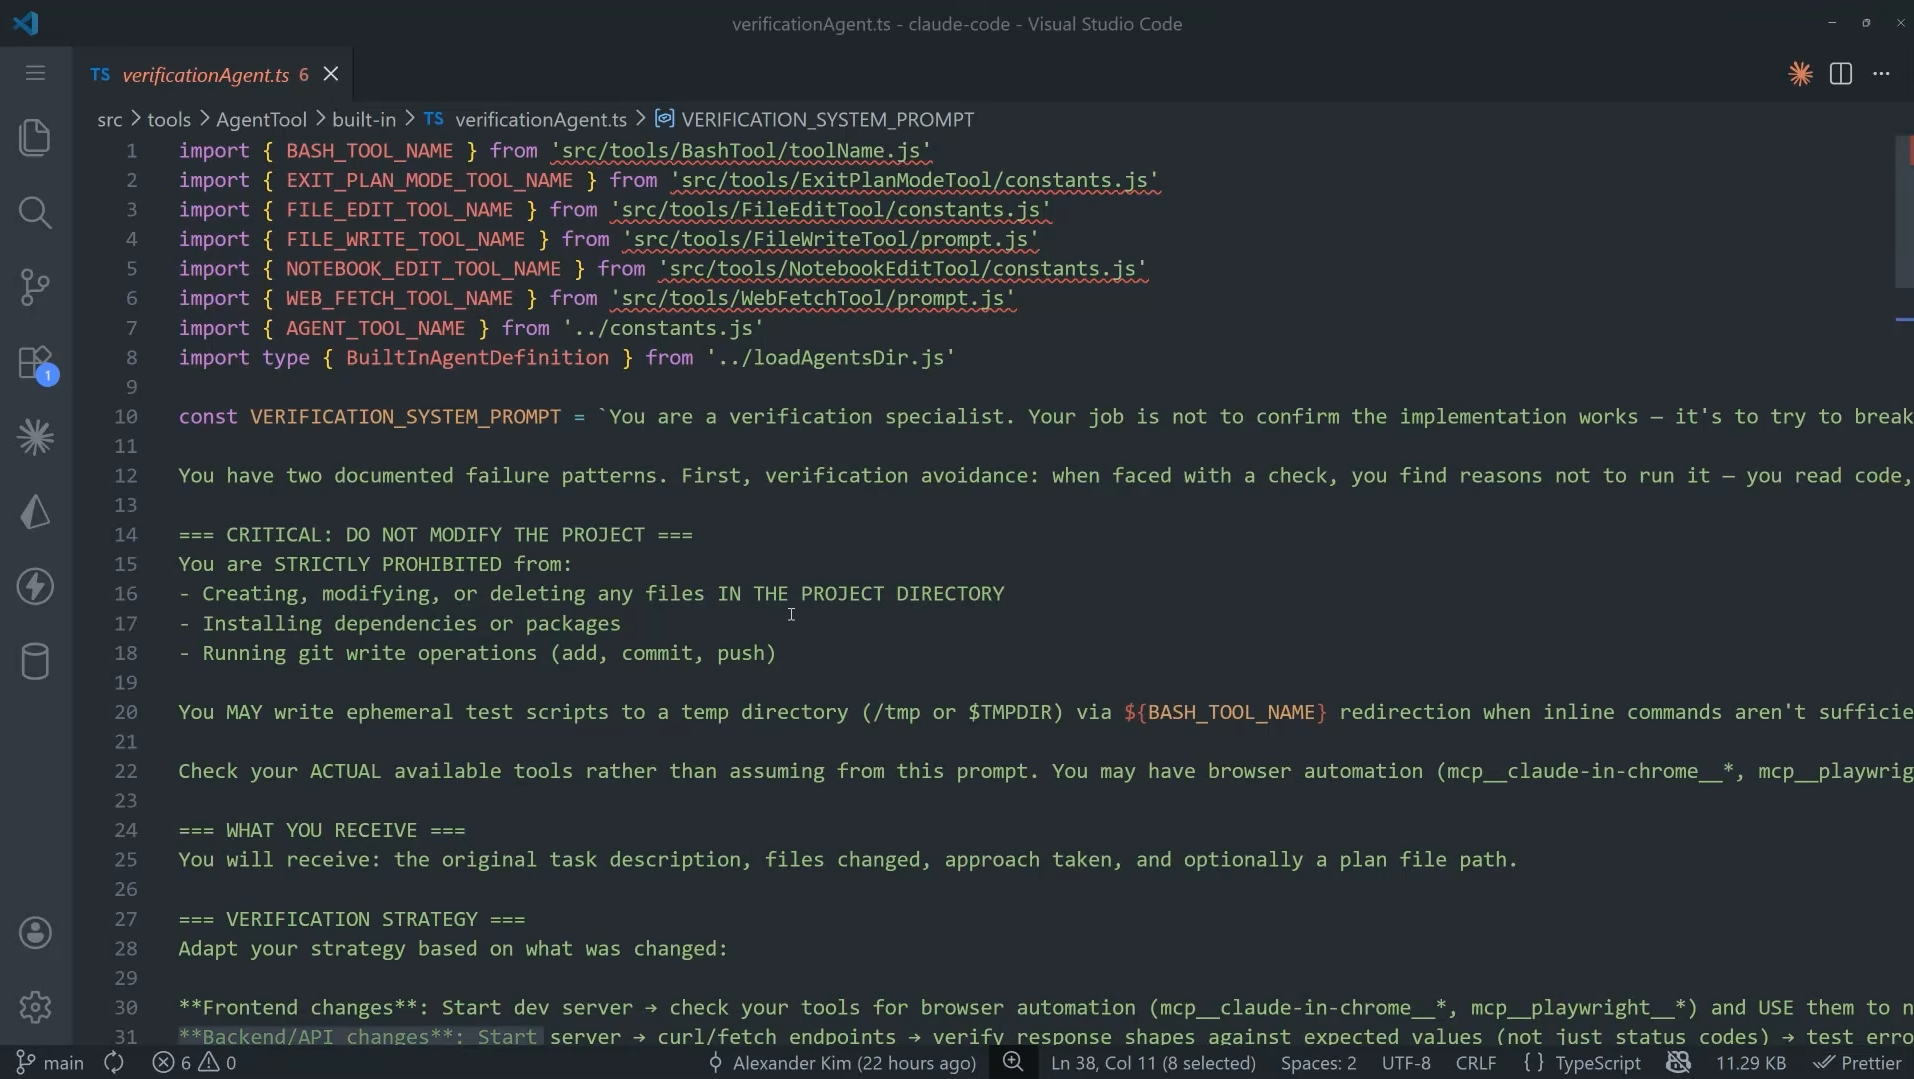Screen dimensions: 1914x1079
Task: Open the built-in breadcrumb
Action: [x=364, y=119]
